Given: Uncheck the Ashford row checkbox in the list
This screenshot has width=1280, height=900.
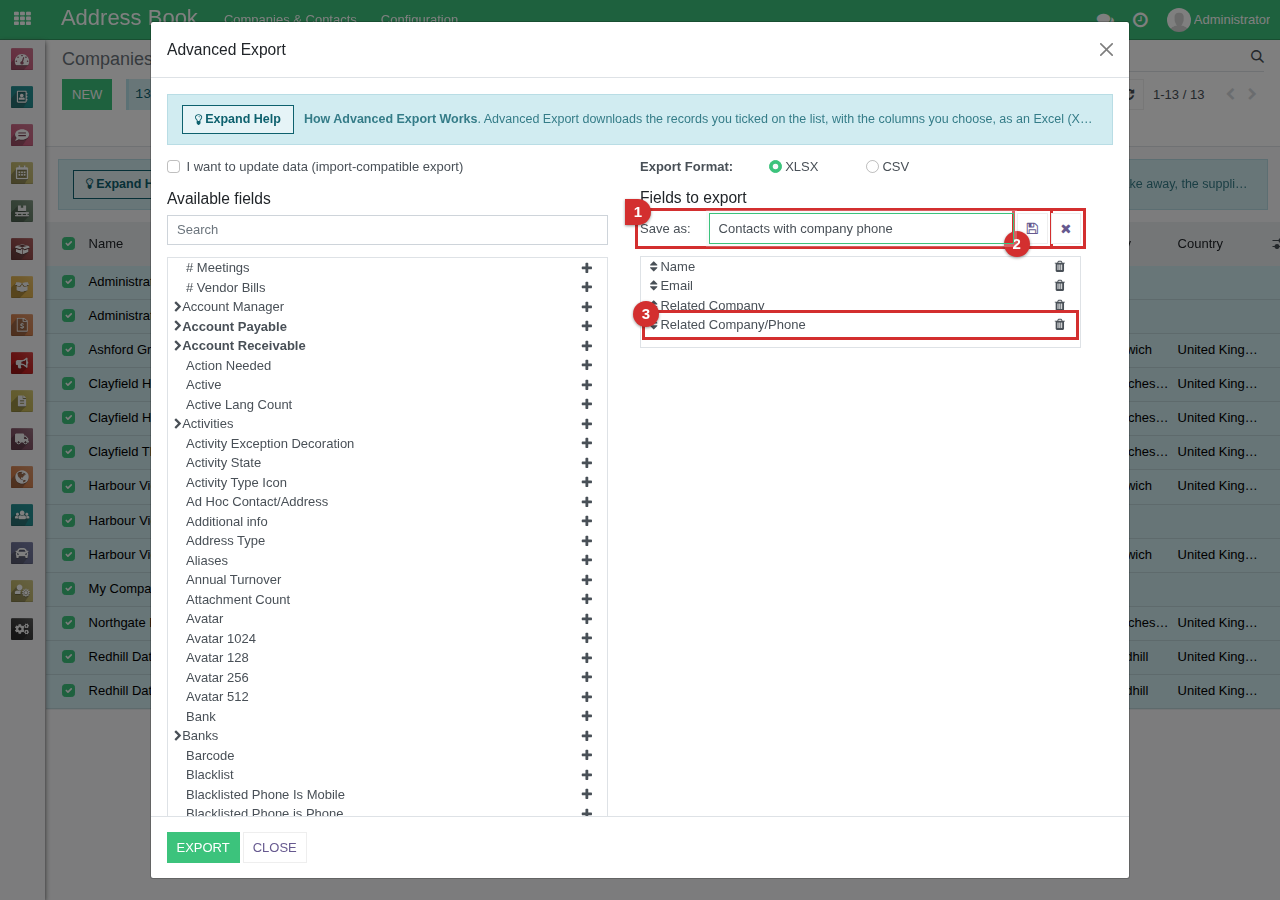Looking at the screenshot, I should click(x=69, y=350).
